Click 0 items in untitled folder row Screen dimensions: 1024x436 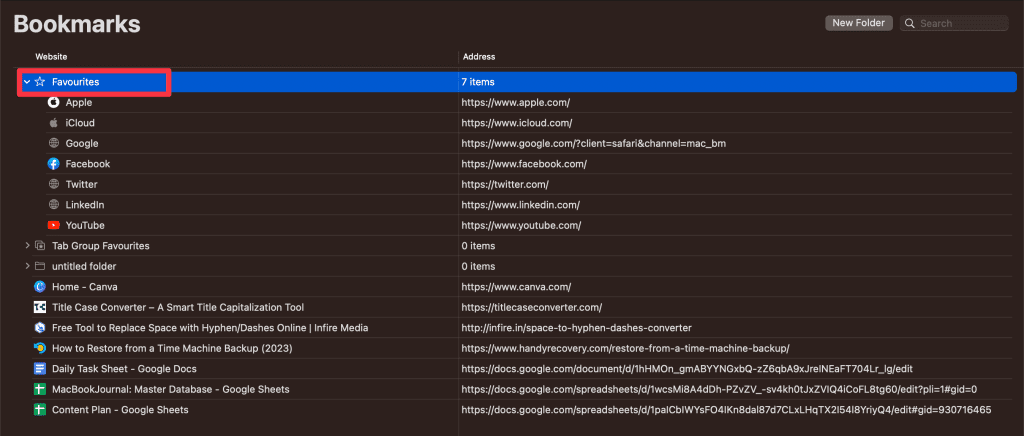478,266
